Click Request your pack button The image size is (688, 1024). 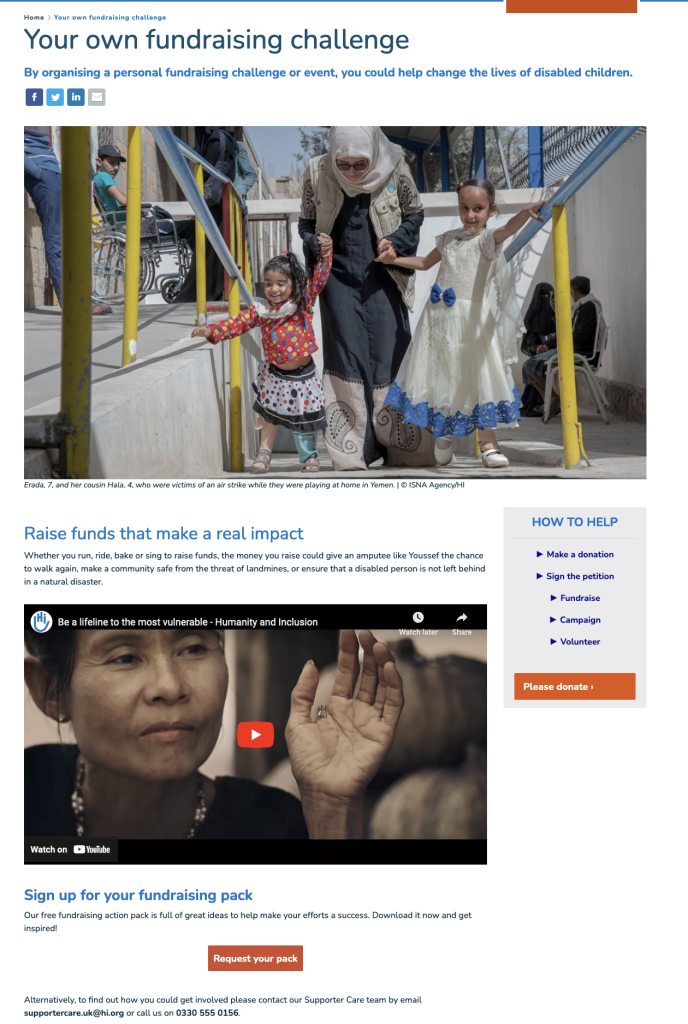point(255,958)
